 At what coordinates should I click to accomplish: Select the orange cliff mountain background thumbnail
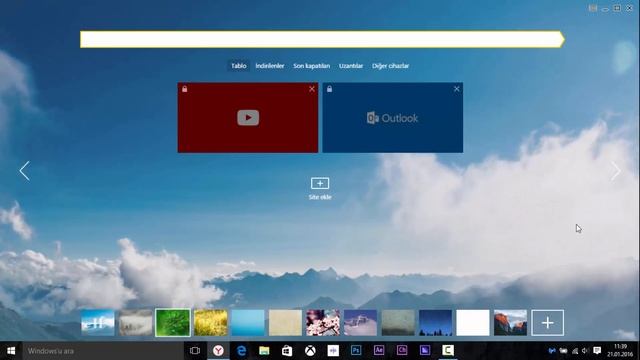tap(511, 322)
